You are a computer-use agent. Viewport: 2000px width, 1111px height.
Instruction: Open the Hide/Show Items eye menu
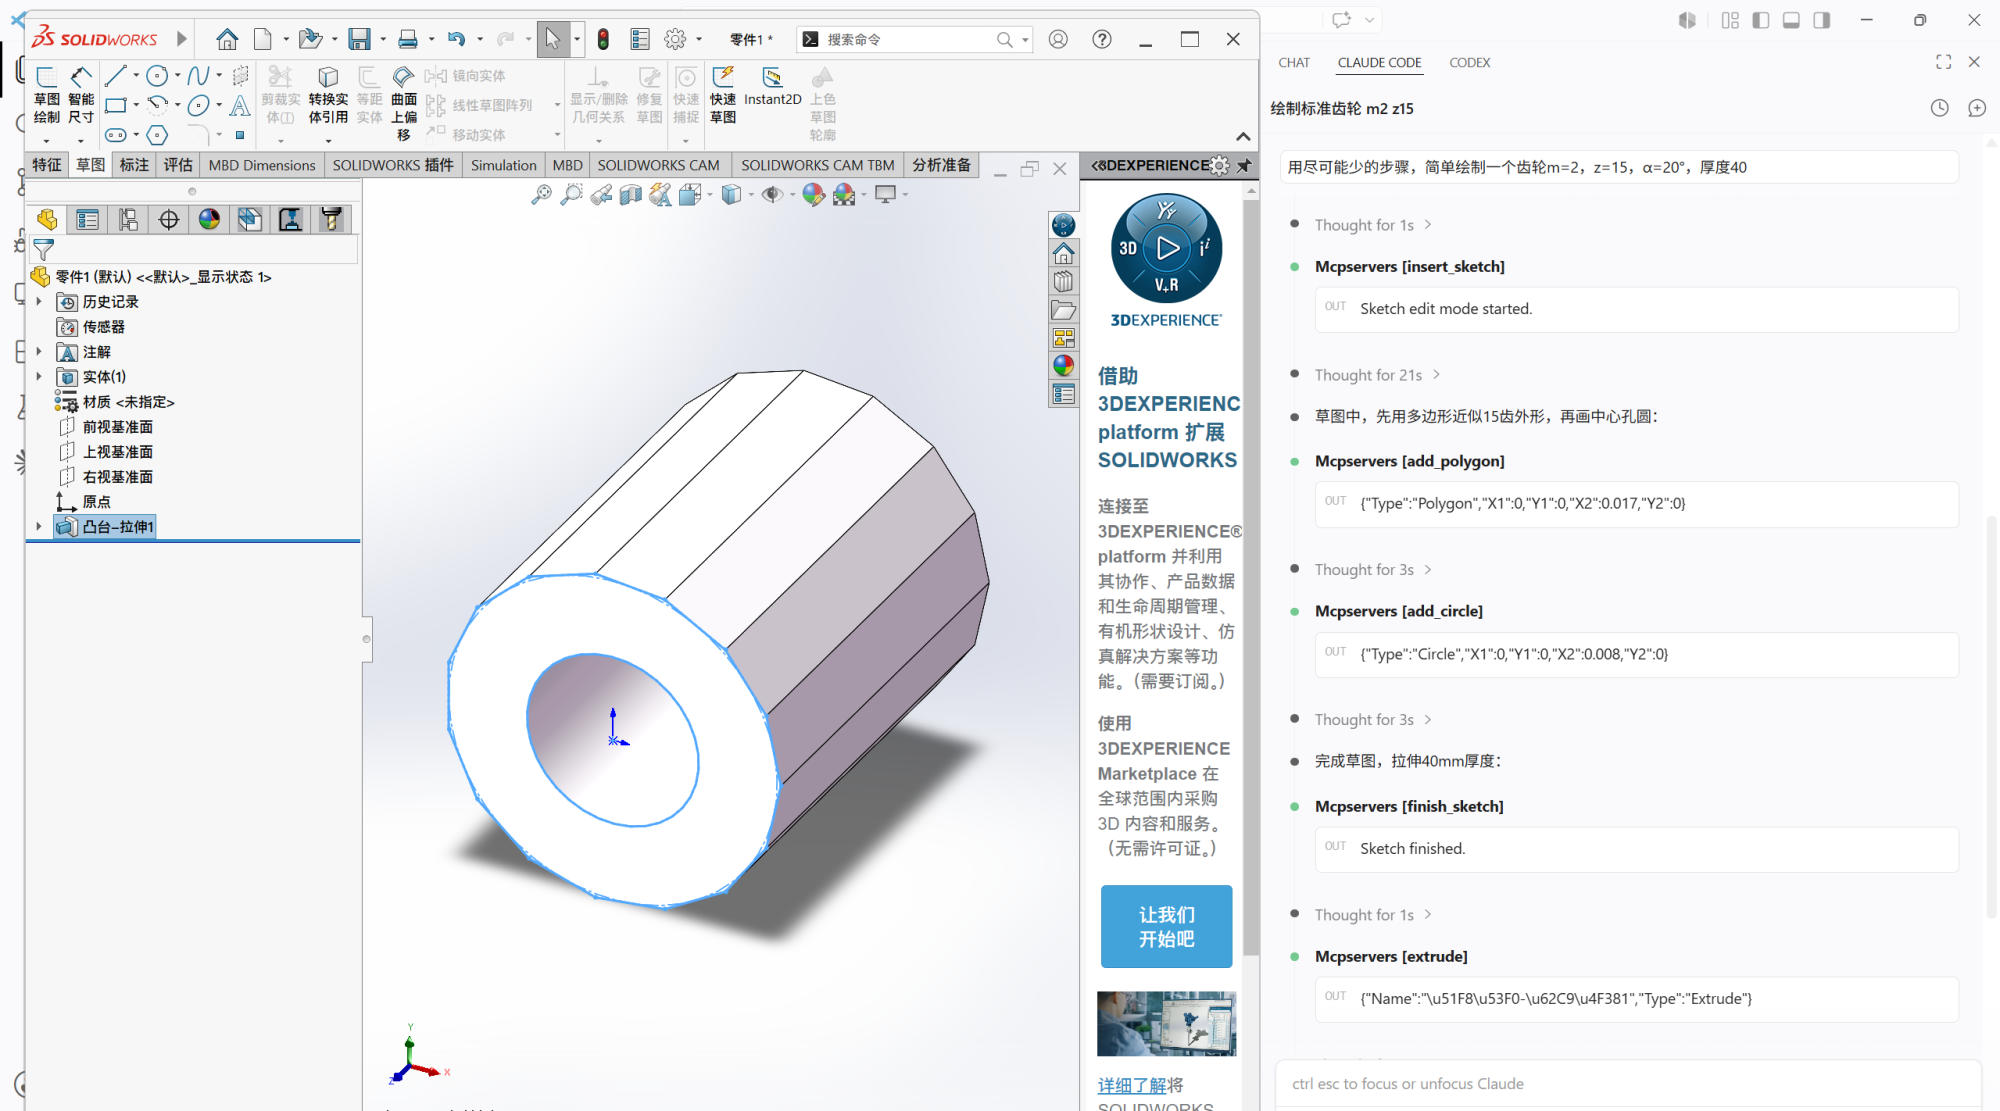[x=773, y=194]
